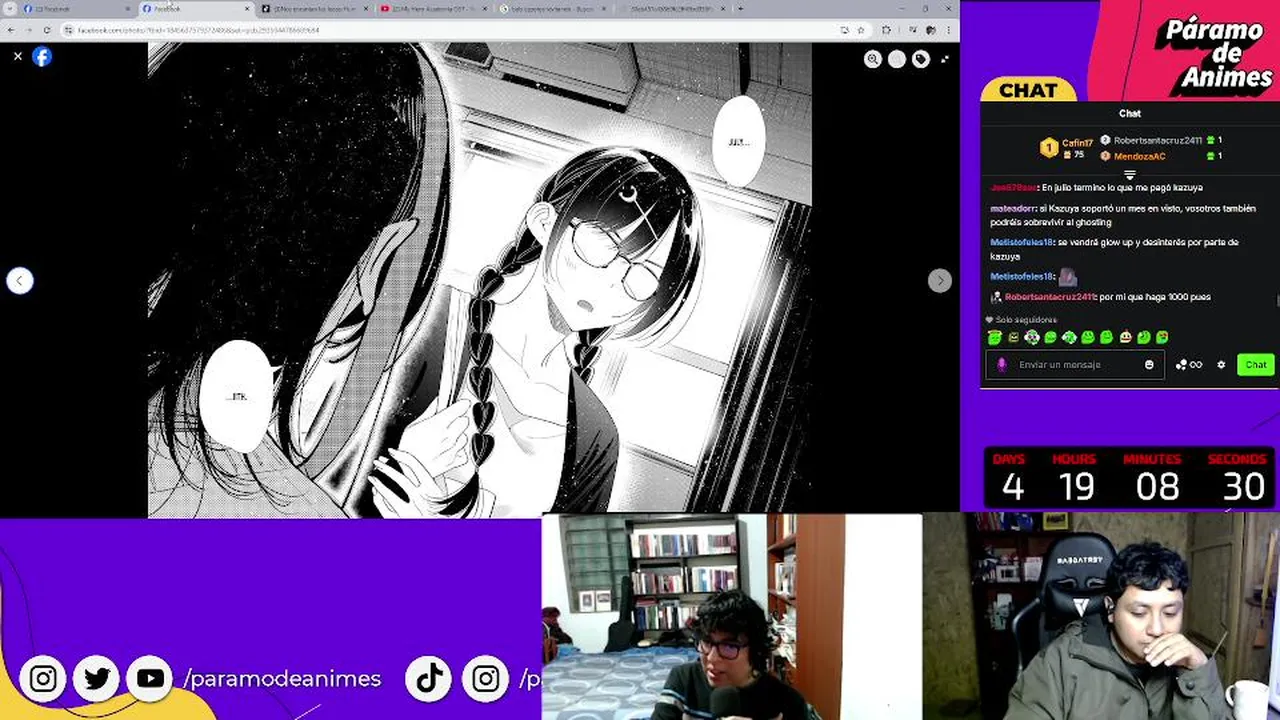Screen dimensions: 1280x720
Task: Click MendozaAC in the leaderboard
Action: (1139, 156)
